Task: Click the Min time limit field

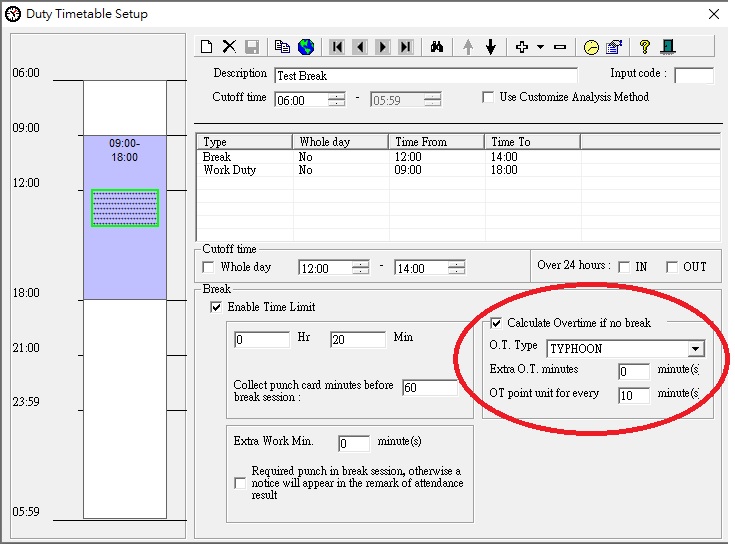Action: 358,339
